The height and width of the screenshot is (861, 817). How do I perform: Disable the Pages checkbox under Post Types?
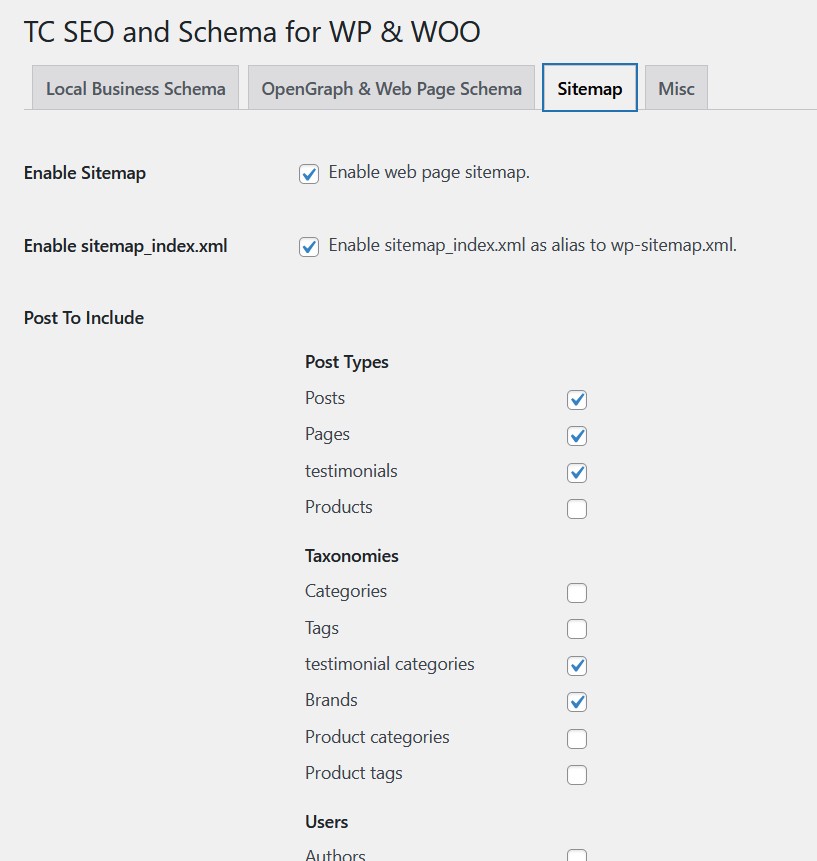click(576, 436)
